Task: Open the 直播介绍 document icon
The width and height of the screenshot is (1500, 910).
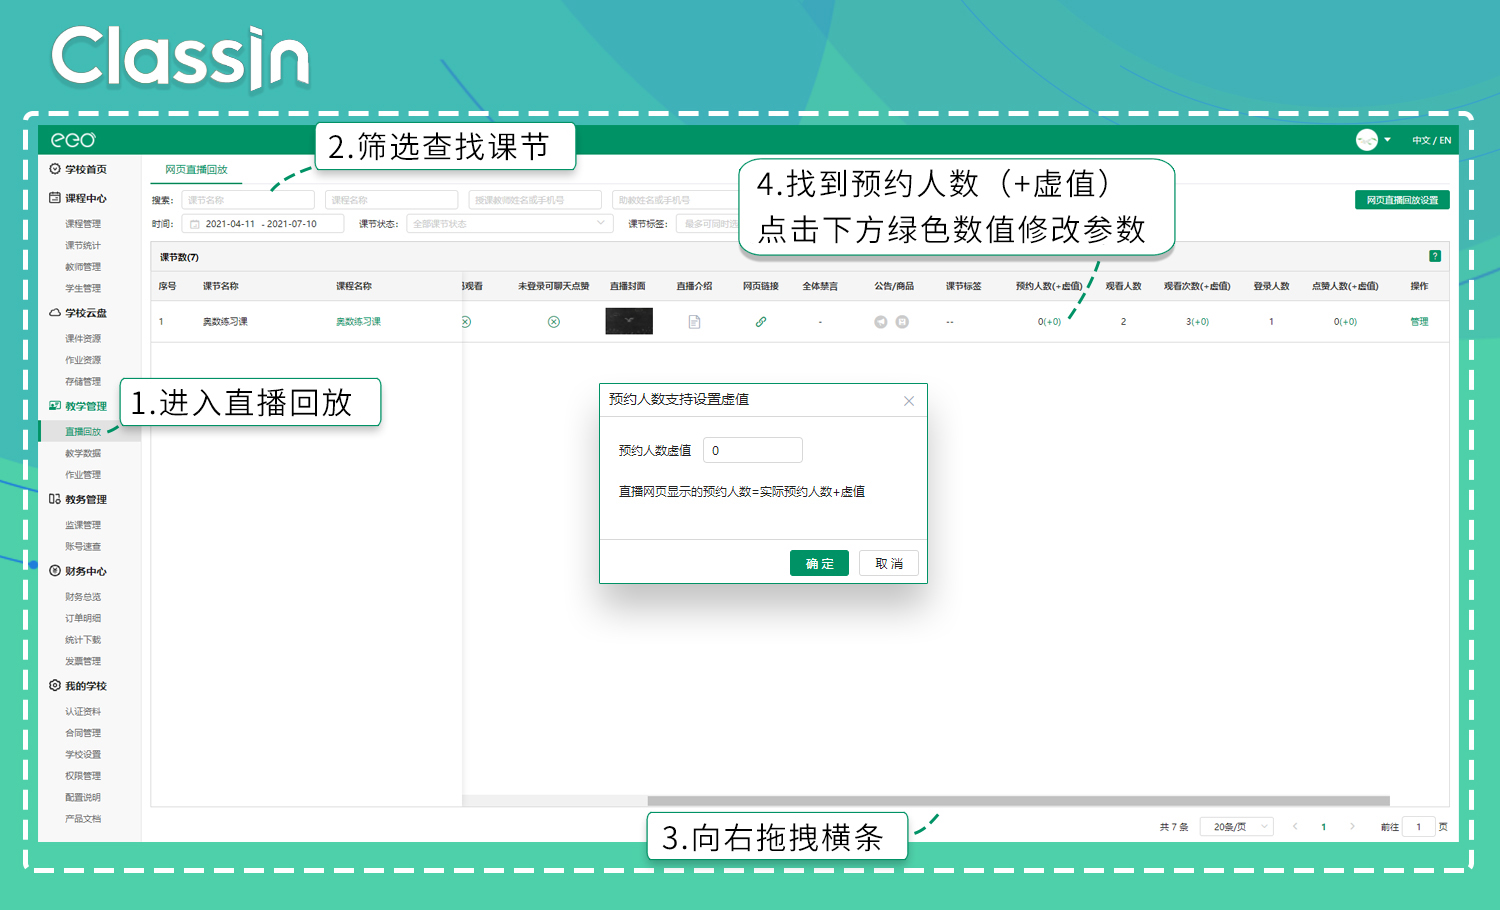Action: click(694, 322)
